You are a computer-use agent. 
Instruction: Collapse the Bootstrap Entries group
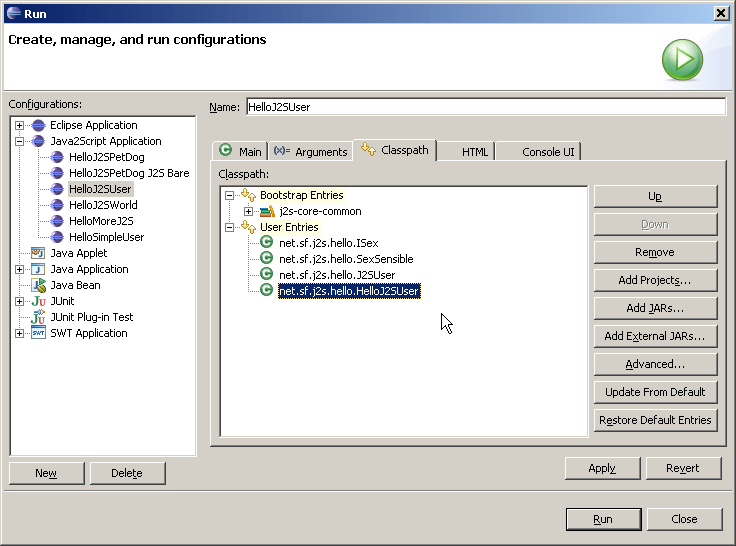coord(230,195)
